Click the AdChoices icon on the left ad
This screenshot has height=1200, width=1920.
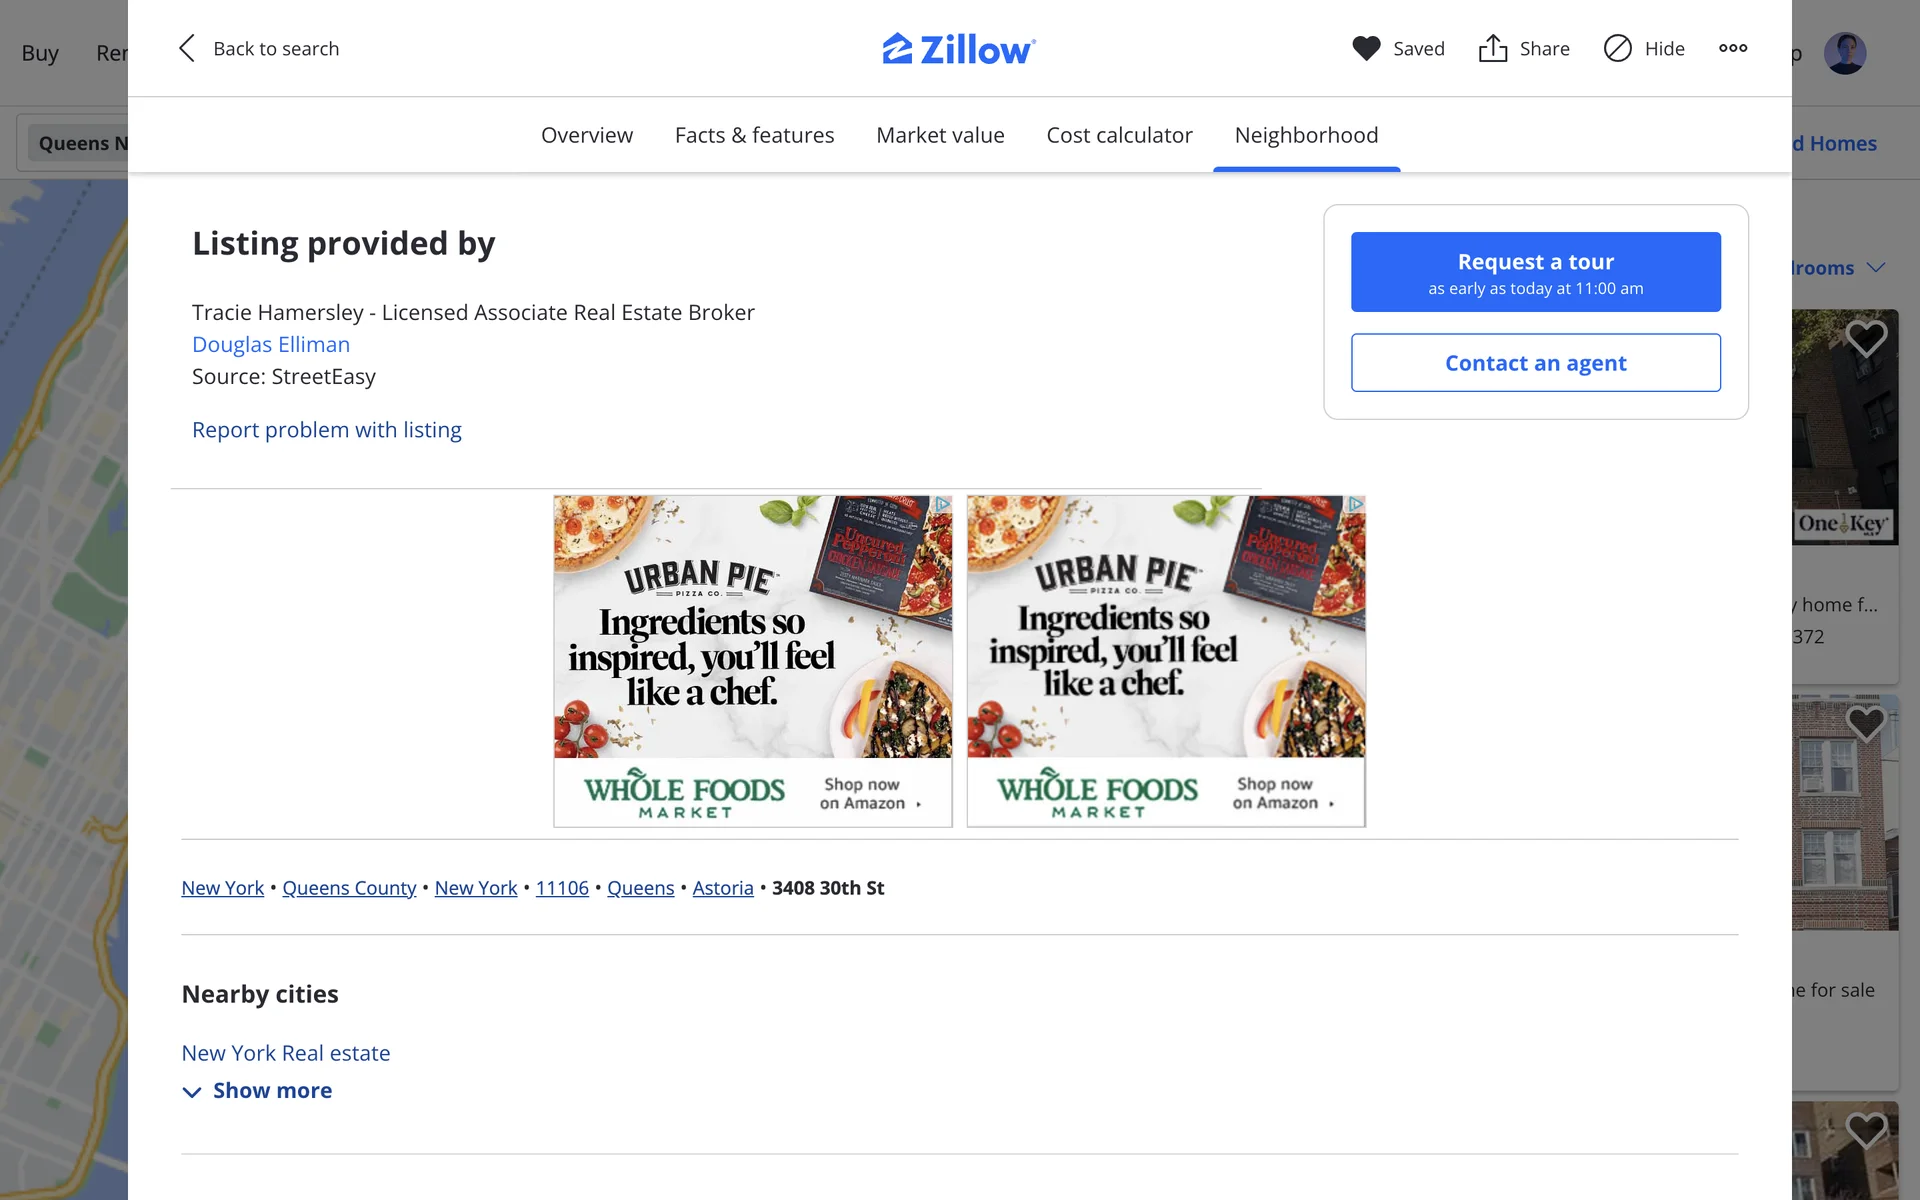coord(942,504)
